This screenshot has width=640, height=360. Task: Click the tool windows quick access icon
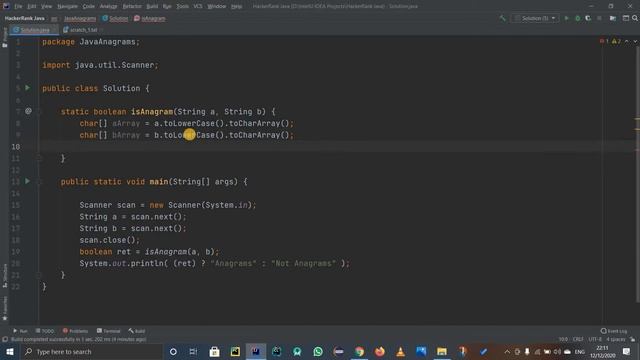pos(5,339)
